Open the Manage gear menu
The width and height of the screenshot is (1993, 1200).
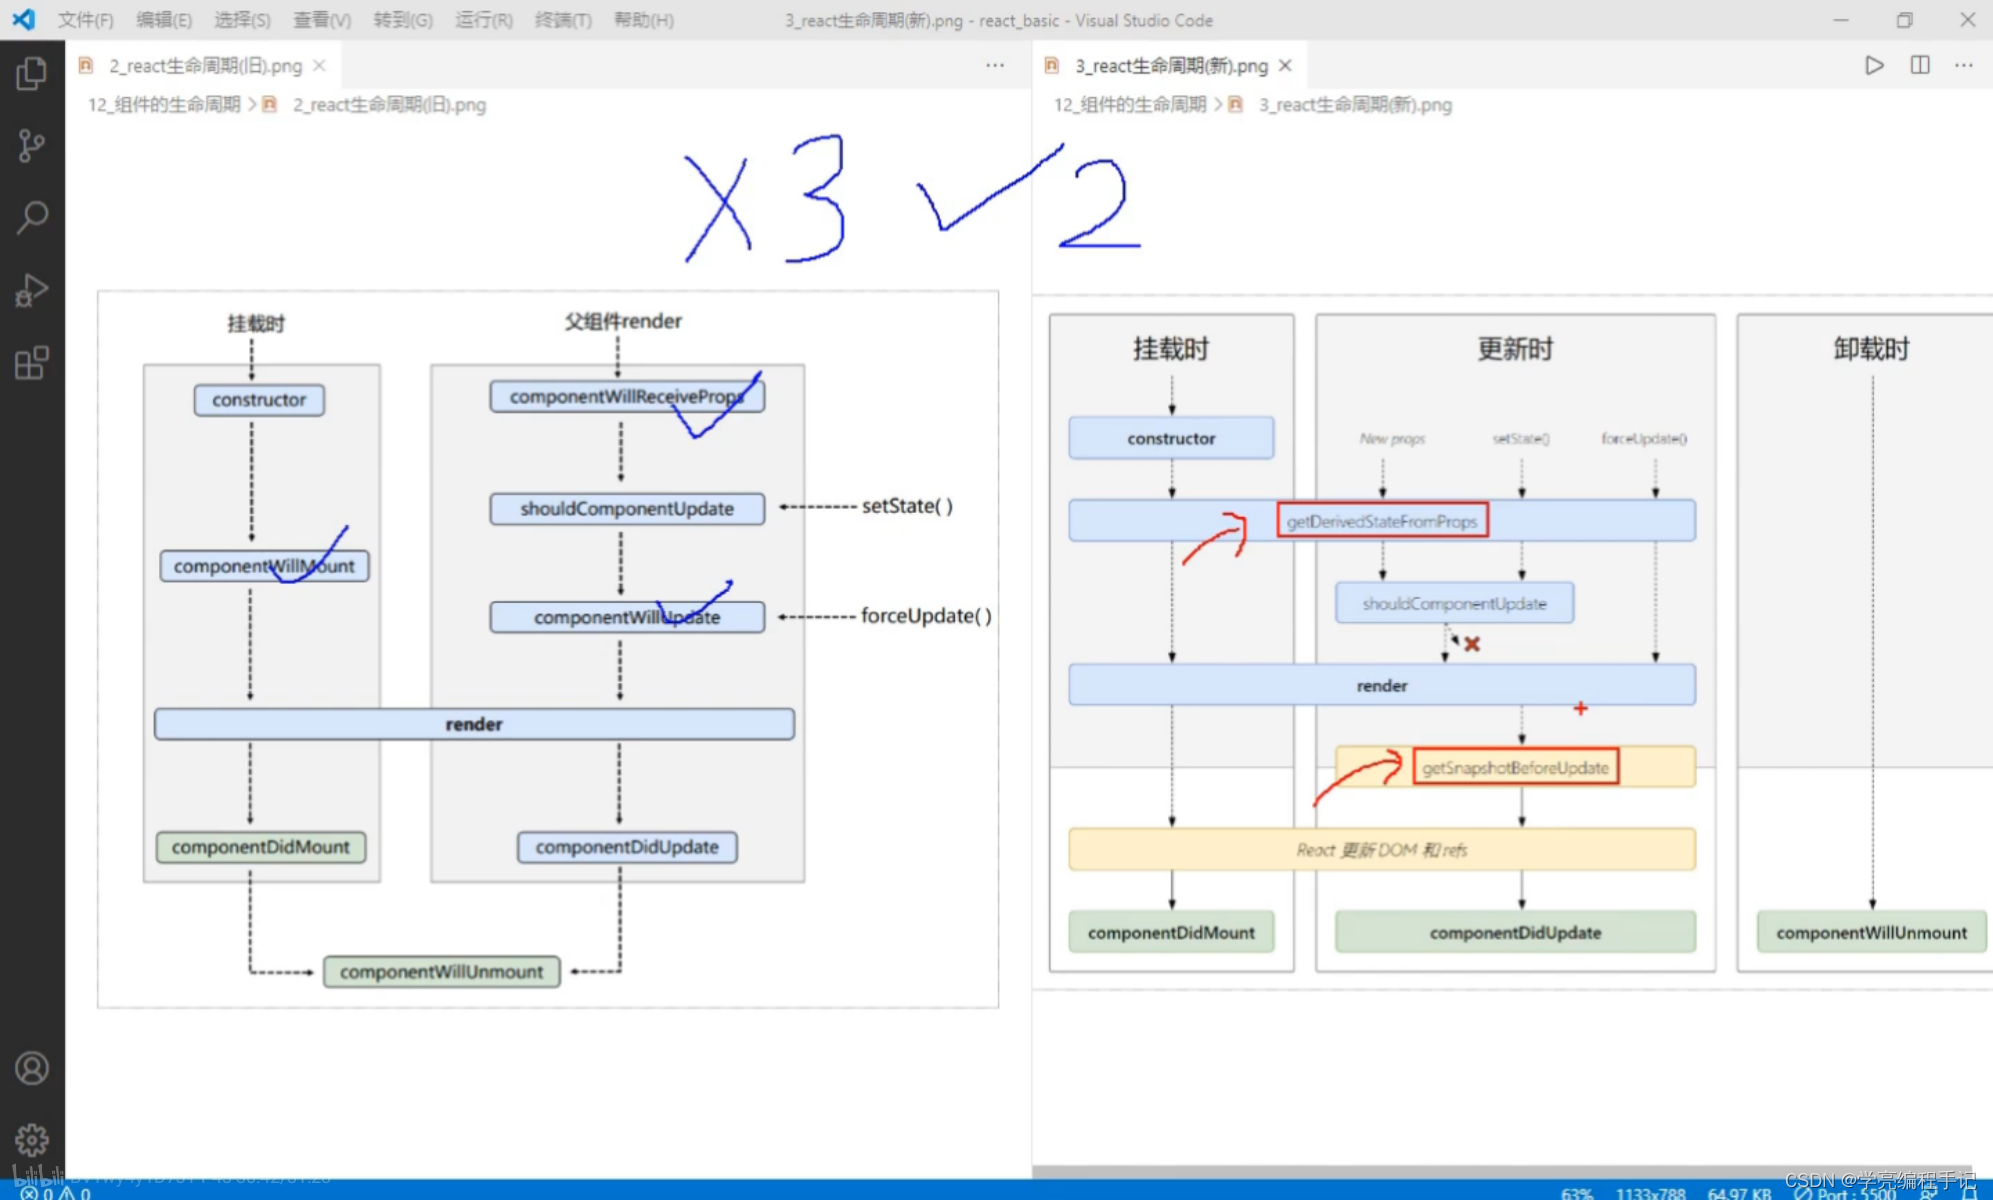pyautogui.click(x=31, y=1139)
